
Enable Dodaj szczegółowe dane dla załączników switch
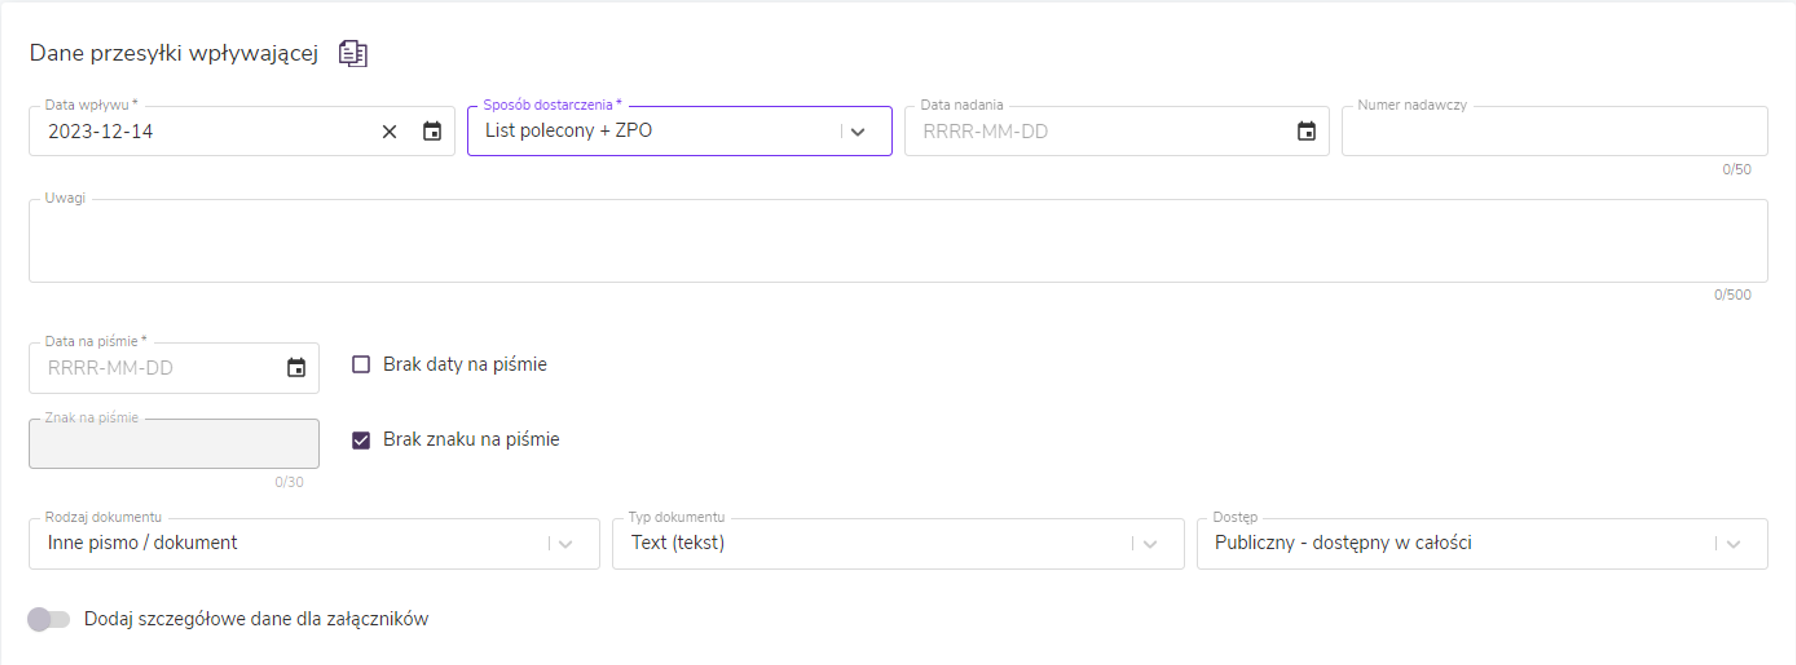tap(48, 619)
